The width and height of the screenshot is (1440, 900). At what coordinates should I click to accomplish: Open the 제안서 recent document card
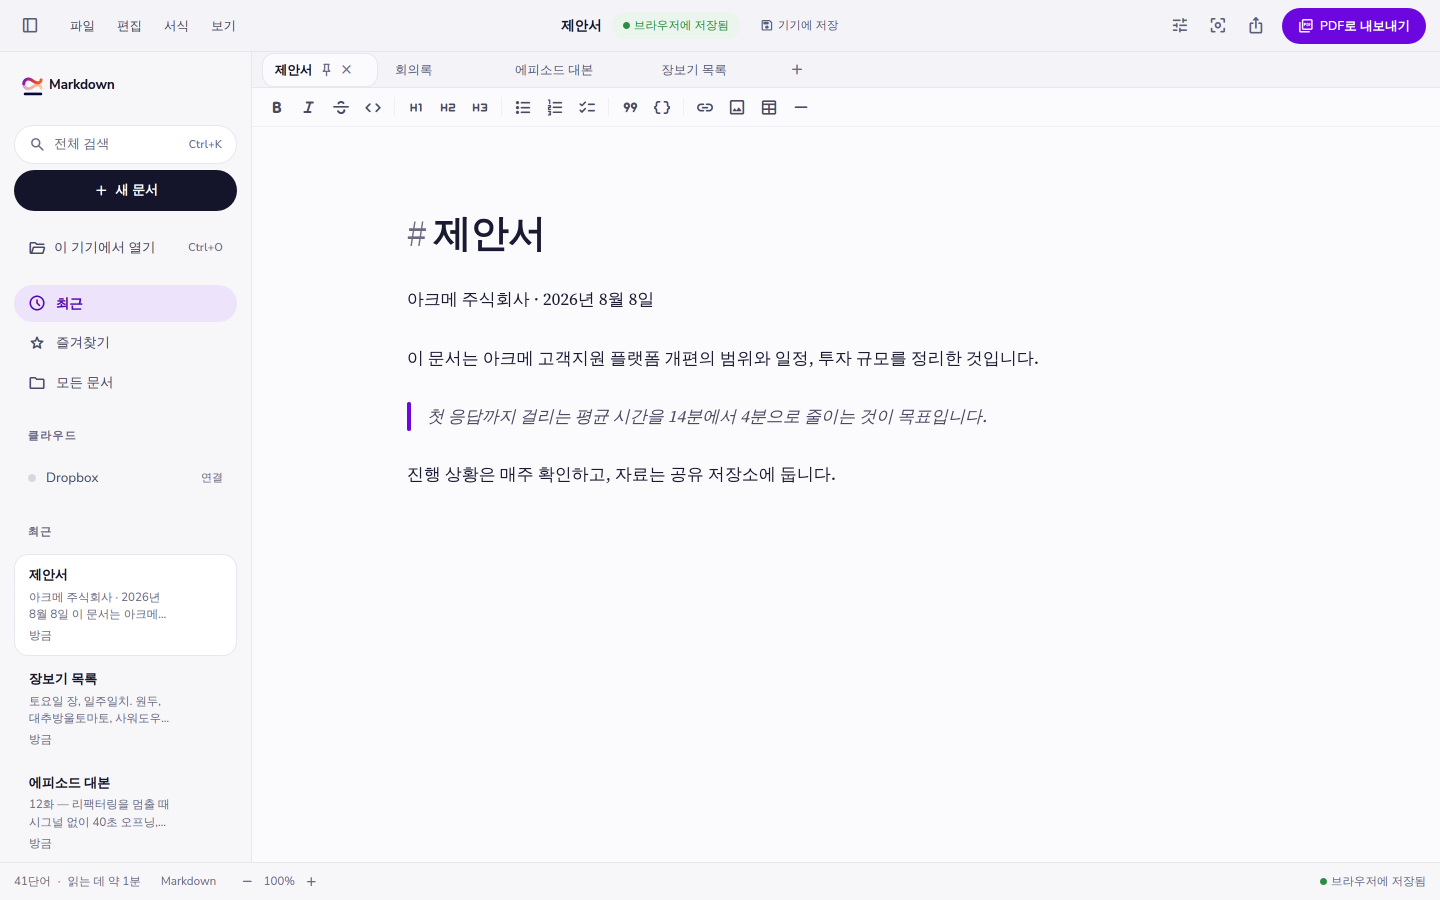[x=125, y=605]
